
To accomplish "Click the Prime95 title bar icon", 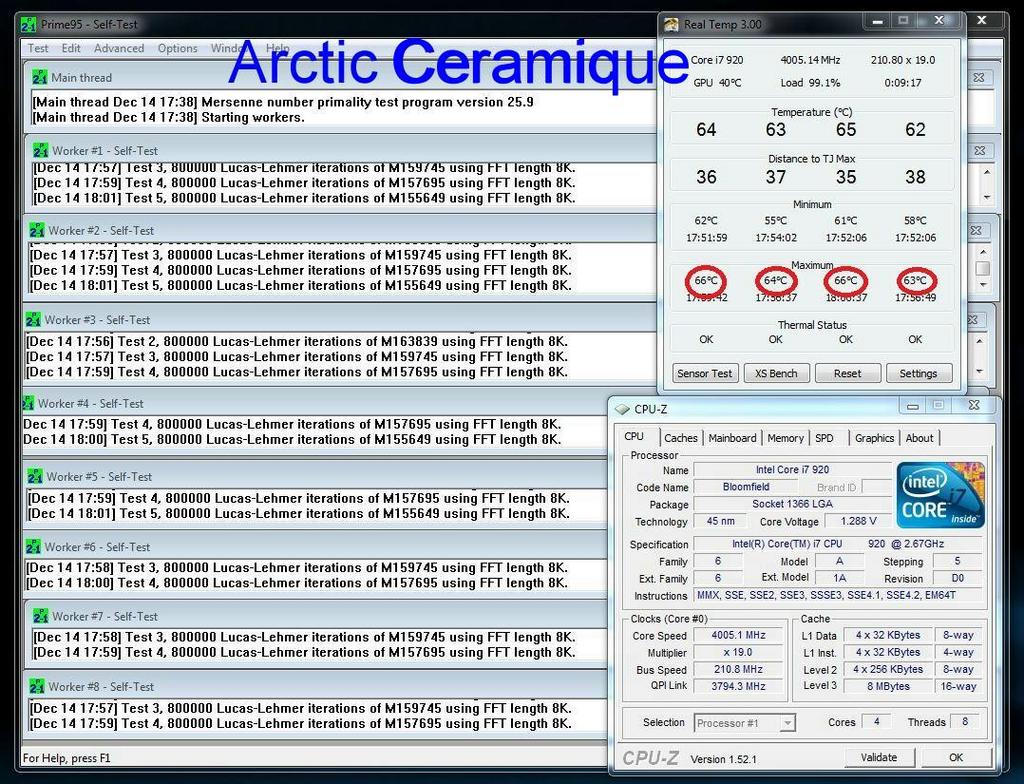I will 29,25.
